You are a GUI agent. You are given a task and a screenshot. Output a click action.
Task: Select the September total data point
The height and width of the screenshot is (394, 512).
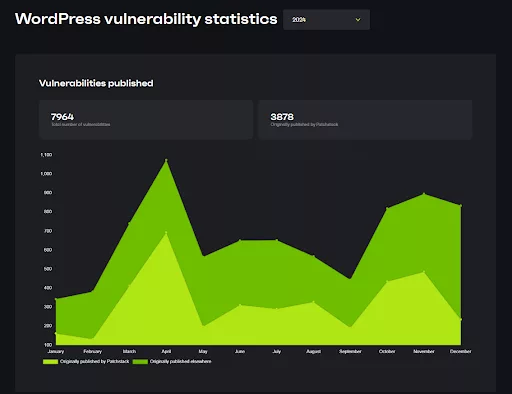tap(350, 279)
